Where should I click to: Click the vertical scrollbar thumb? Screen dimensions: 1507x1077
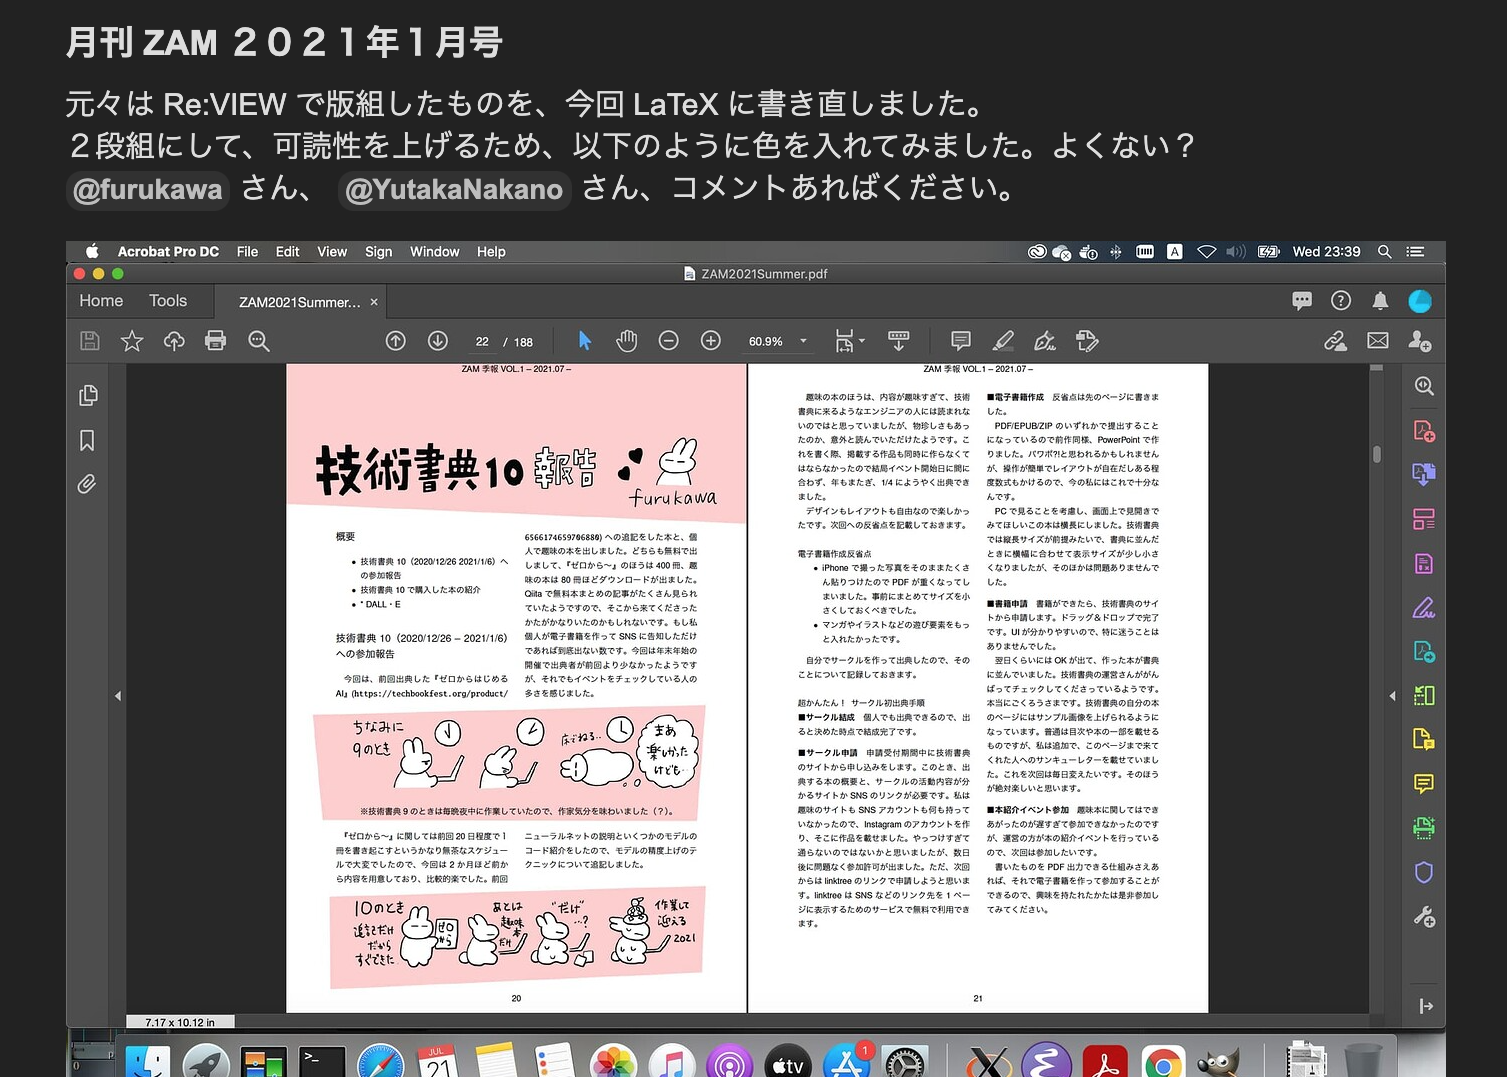(1377, 454)
